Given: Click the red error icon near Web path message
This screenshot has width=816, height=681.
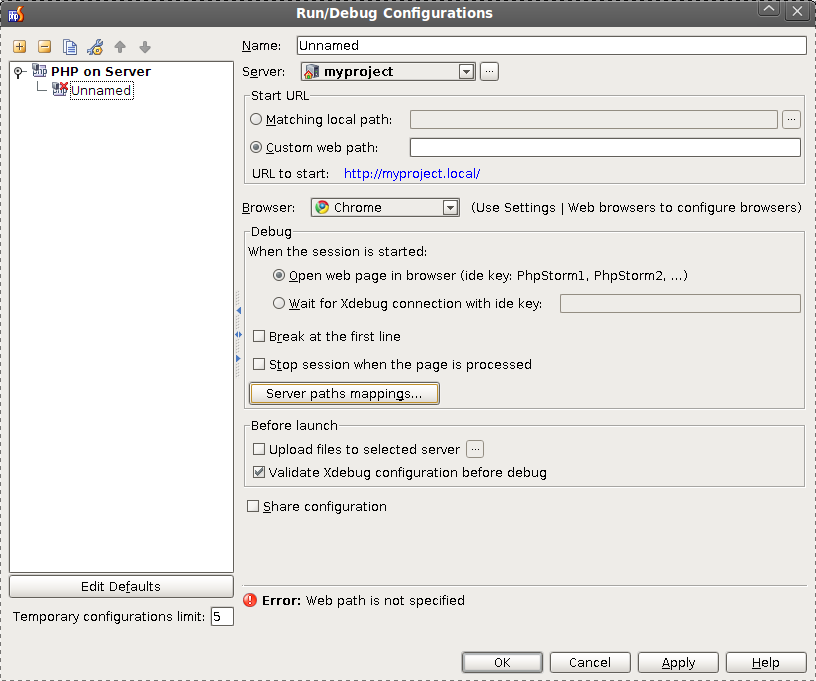Looking at the screenshot, I should pos(250,600).
